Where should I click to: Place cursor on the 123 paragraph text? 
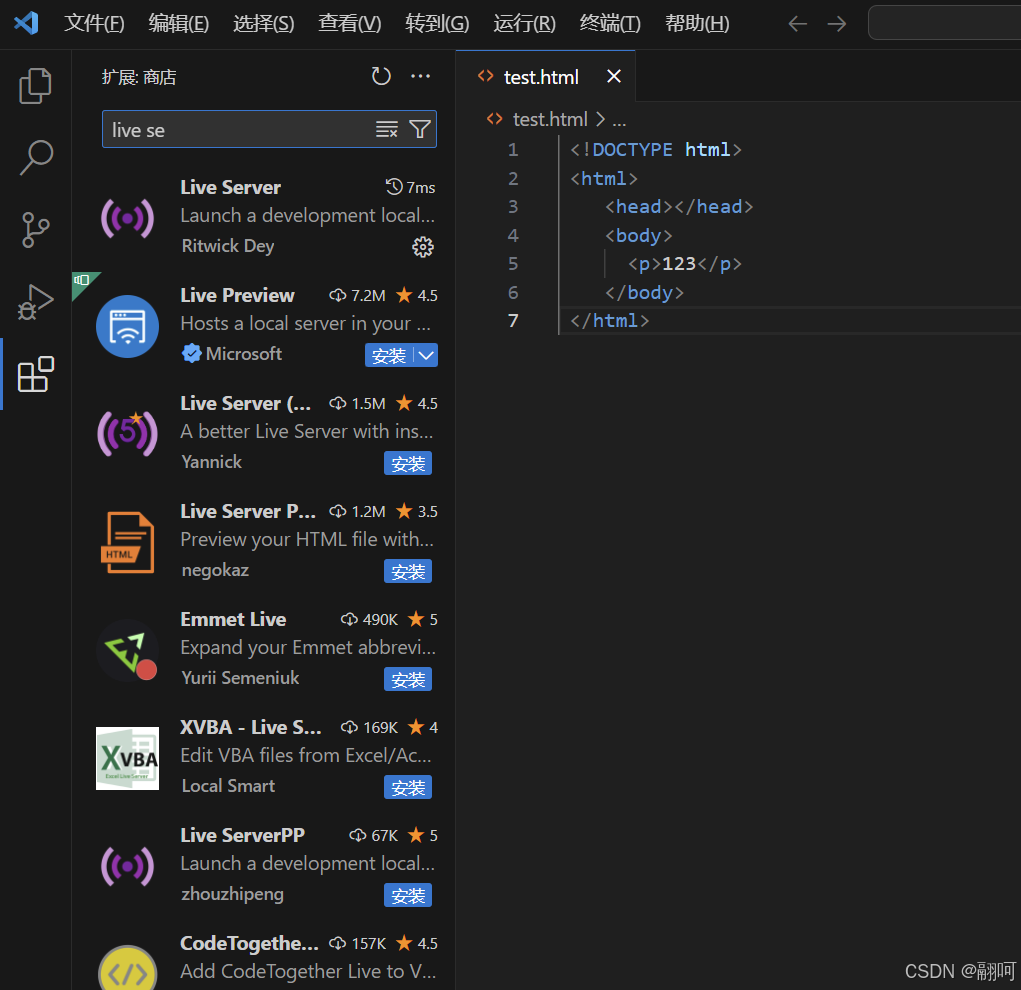(678, 264)
